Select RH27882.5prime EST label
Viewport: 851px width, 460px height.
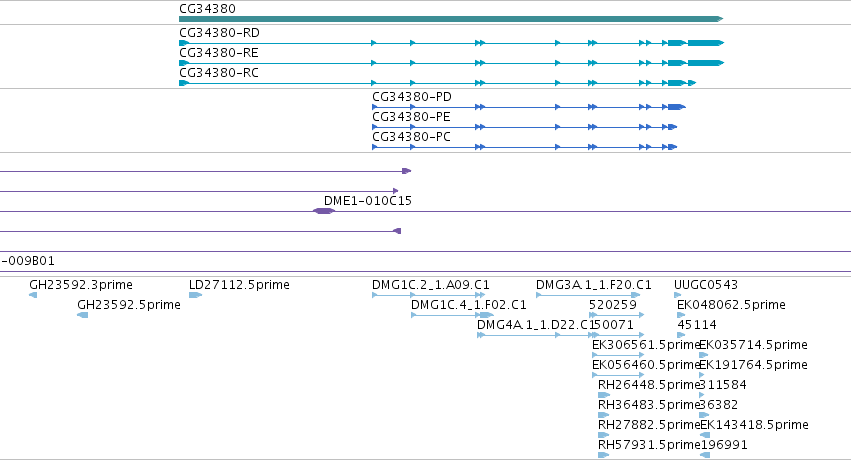[649, 425]
